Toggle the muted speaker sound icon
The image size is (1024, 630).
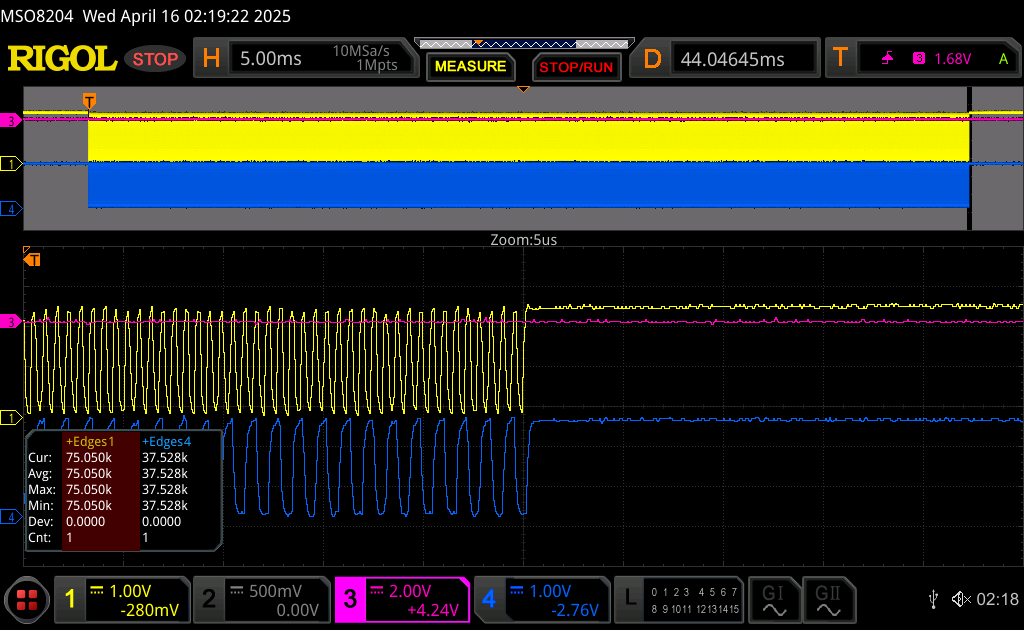point(960,599)
